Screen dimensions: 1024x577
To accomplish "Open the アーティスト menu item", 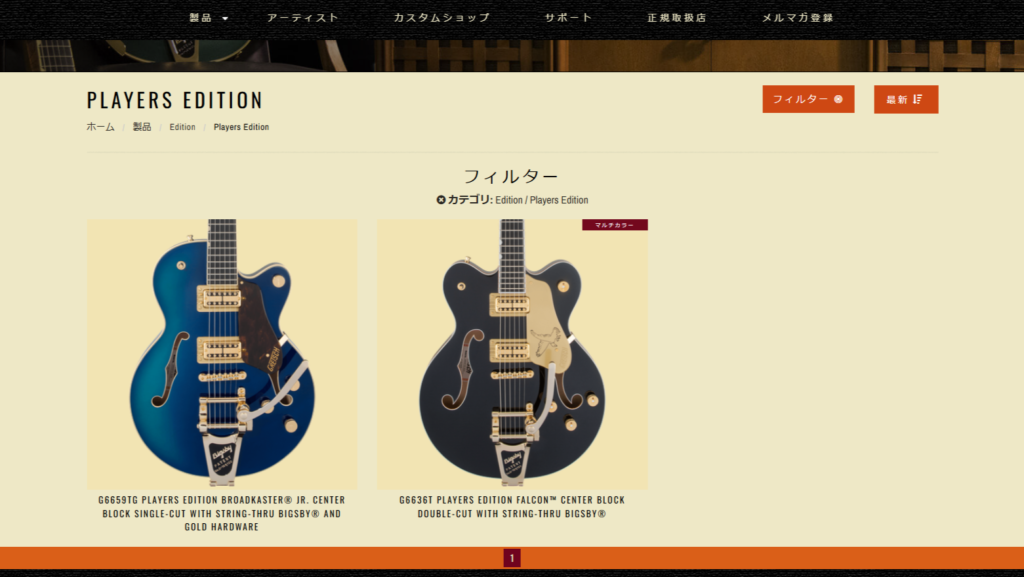I will [x=303, y=18].
